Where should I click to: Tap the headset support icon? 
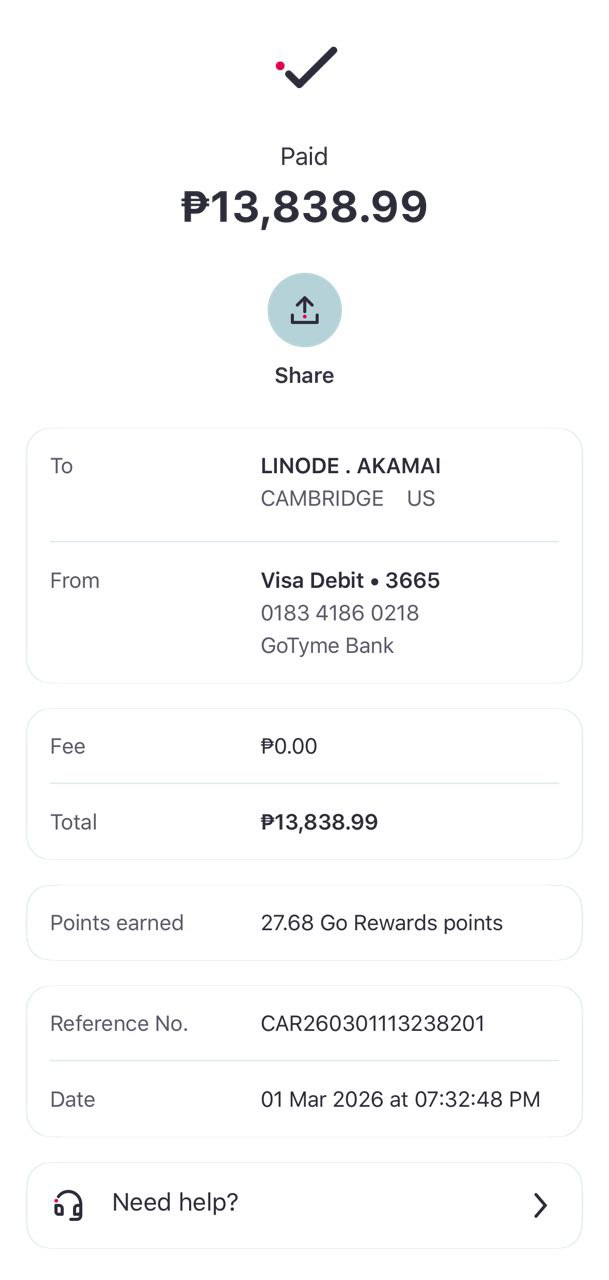[x=68, y=1204]
